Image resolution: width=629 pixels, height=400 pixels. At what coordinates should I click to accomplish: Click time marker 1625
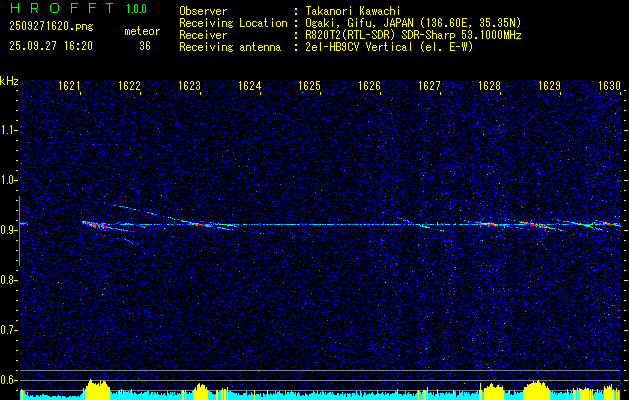pos(310,85)
